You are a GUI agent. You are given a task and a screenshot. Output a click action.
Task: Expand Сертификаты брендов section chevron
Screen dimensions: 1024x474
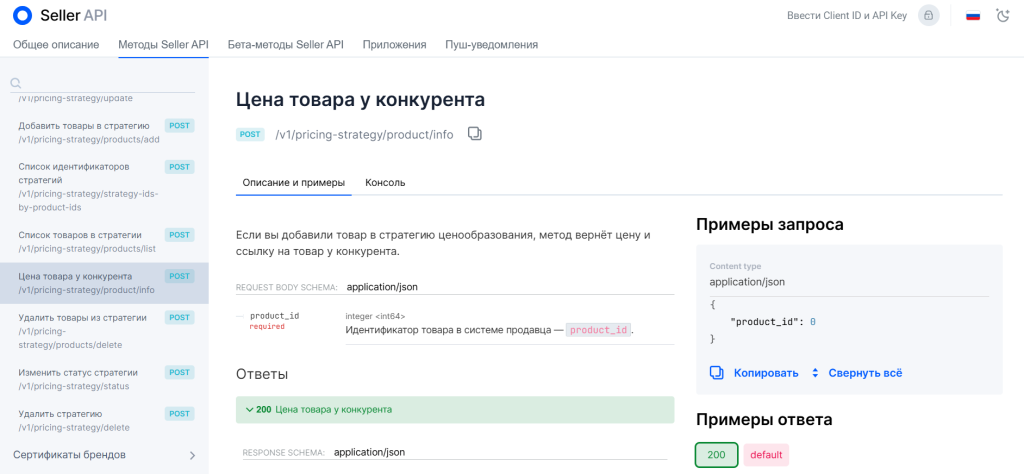(192, 455)
